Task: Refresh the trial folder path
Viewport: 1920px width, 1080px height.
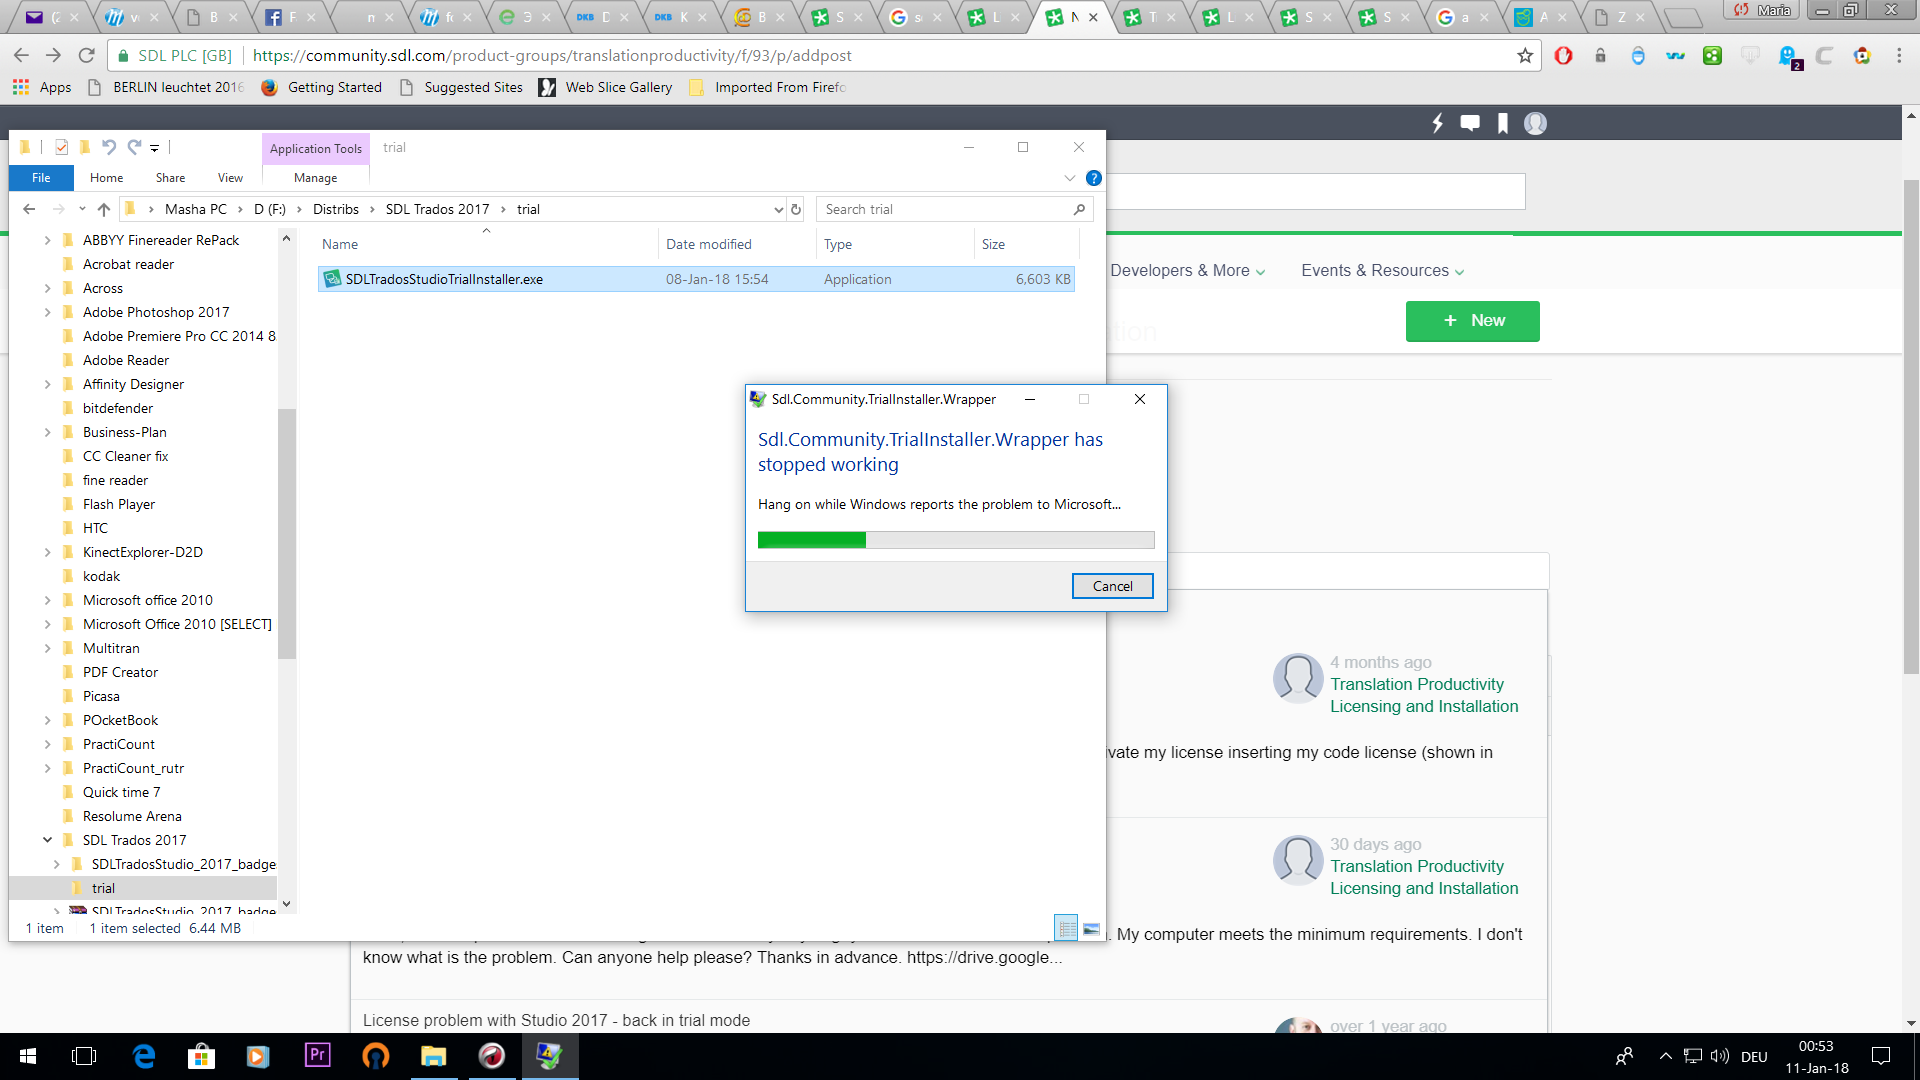Action: click(x=796, y=209)
